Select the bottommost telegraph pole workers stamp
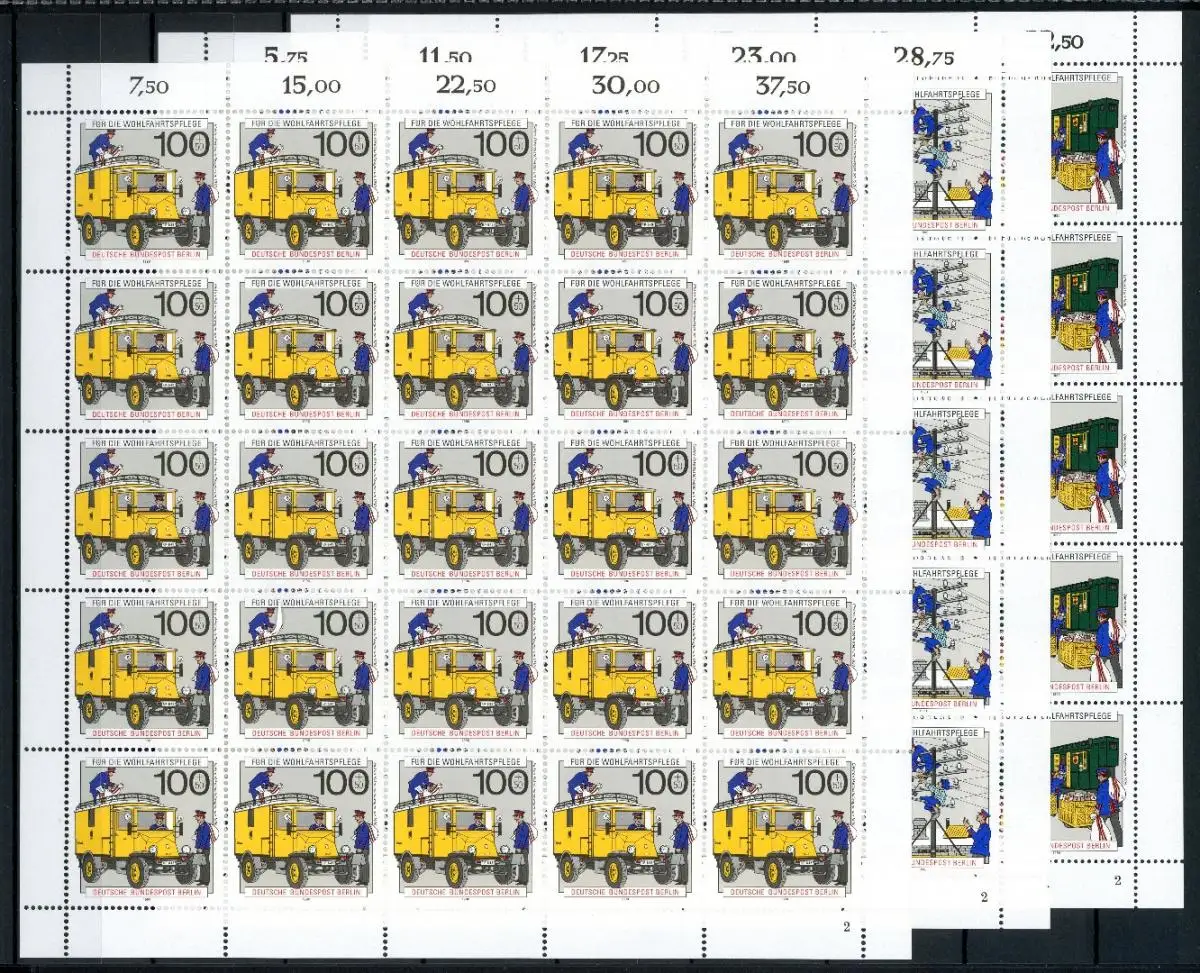This screenshot has width=1200, height=973. coord(950,798)
